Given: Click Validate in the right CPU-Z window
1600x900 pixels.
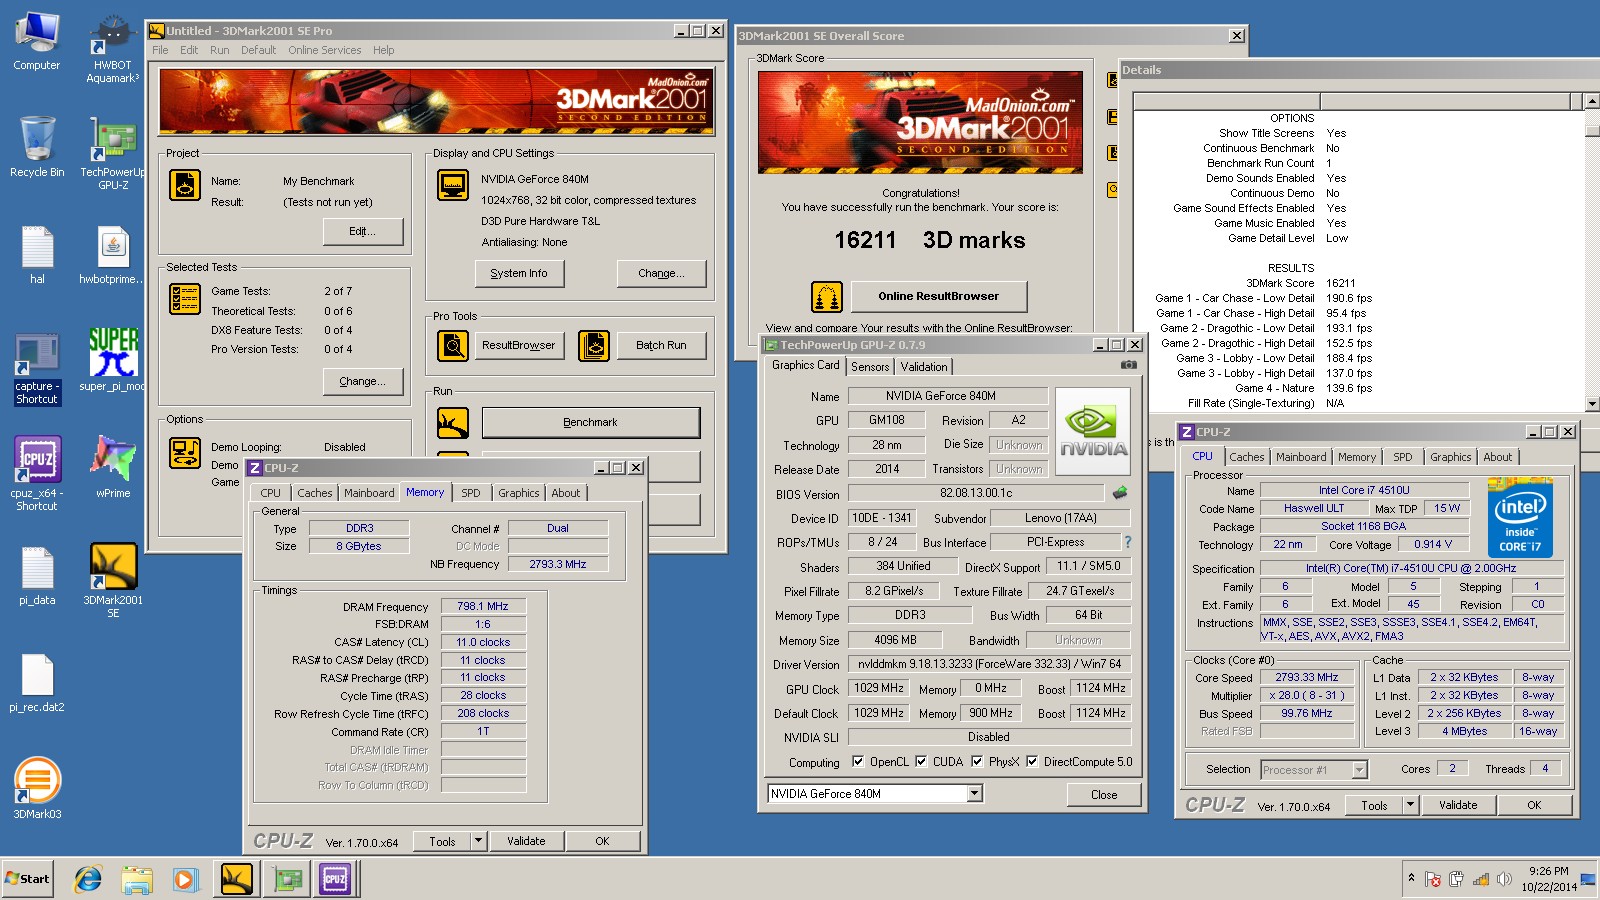Looking at the screenshot, I should (x=1458, y=805).
